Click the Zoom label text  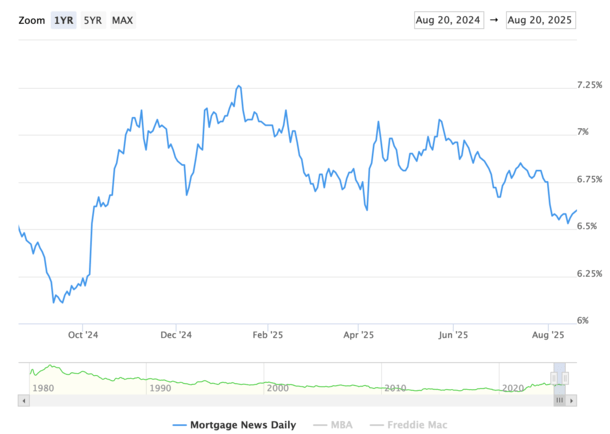tap(32, 20)
